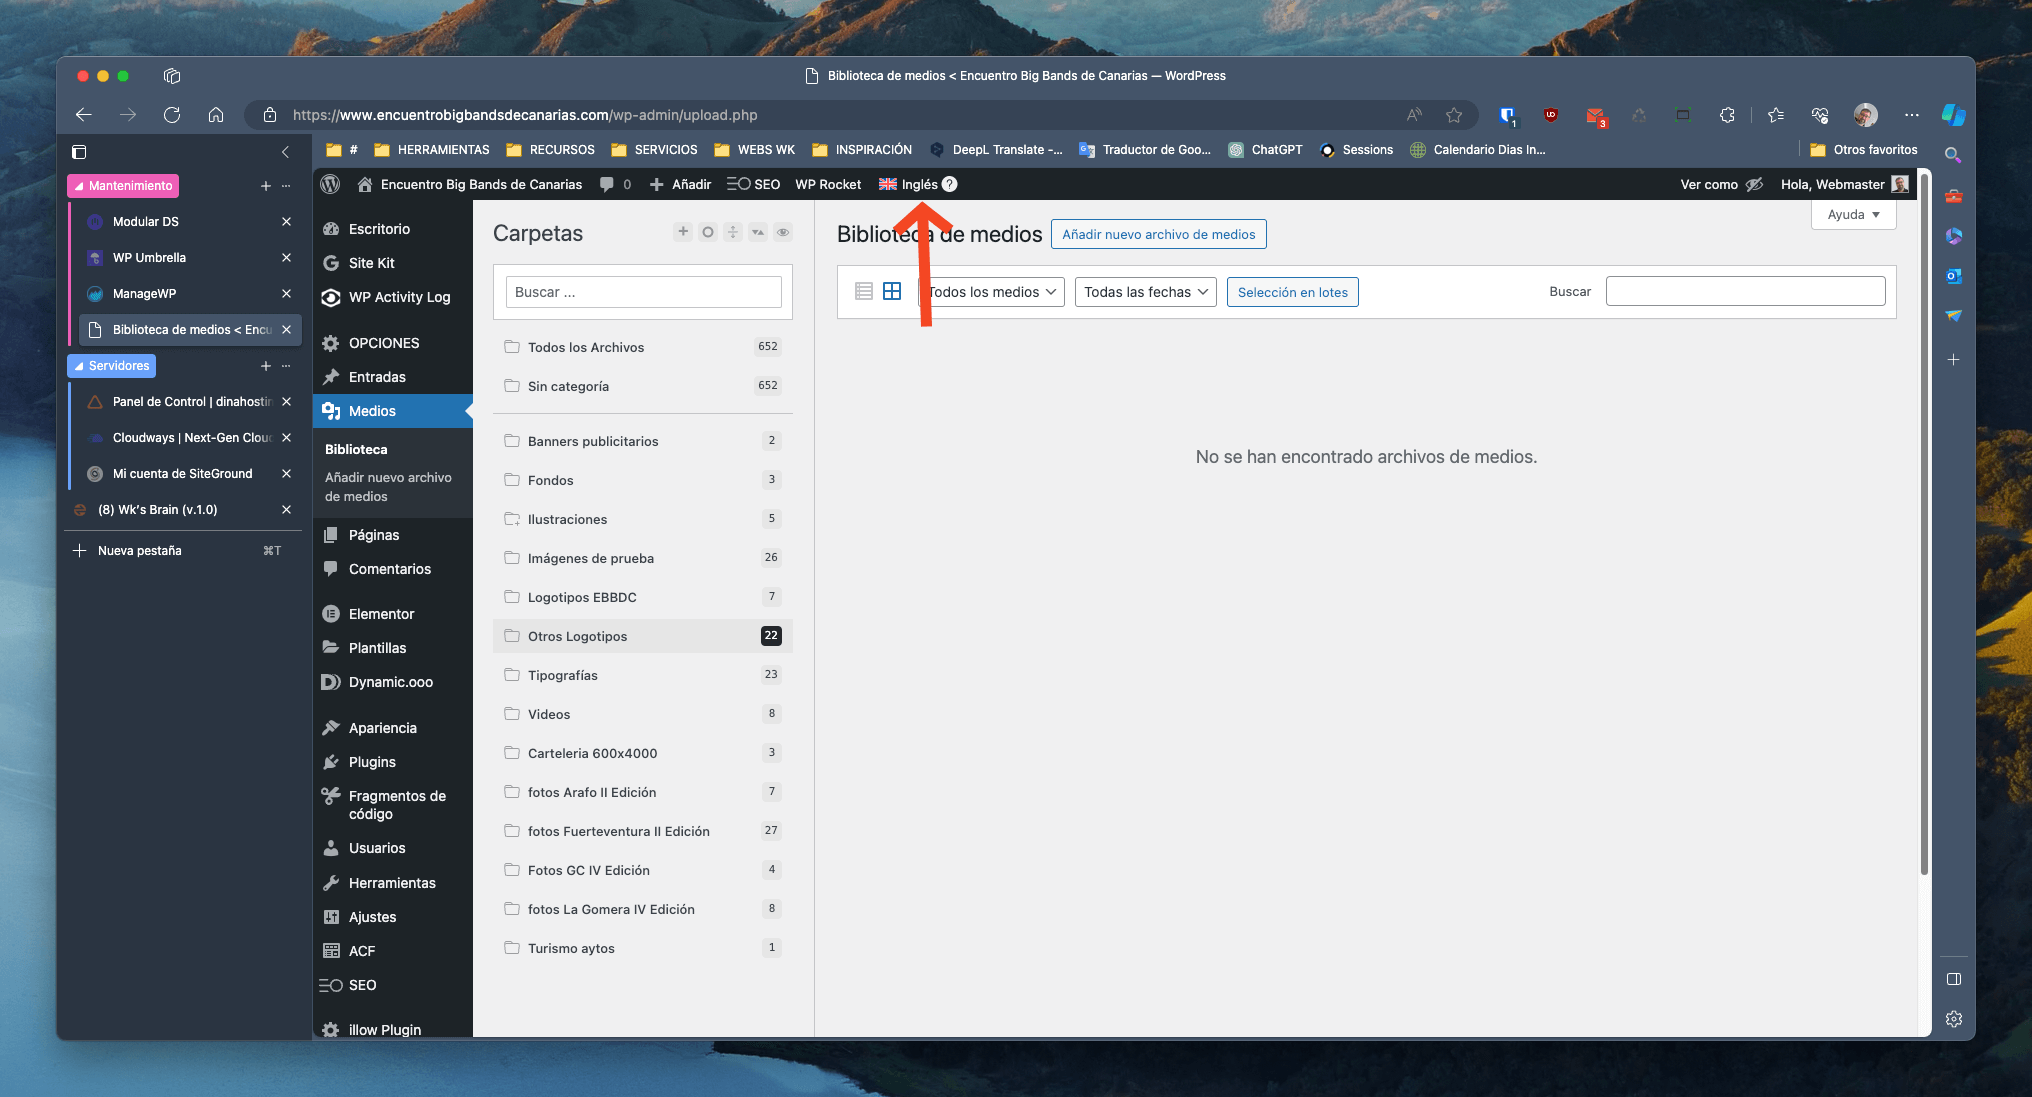
Task: Click the Ajustes settings icon in sidebar
Action: coord(331,917)
